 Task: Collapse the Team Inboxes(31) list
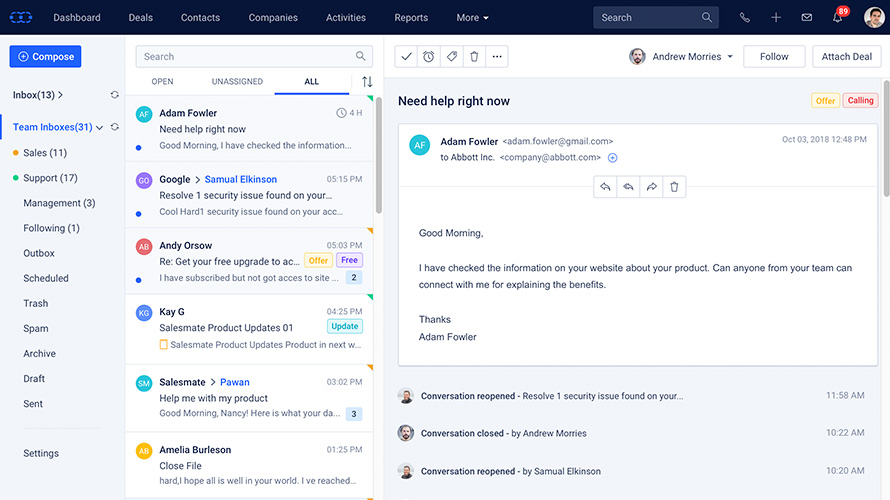pos(100,128)
